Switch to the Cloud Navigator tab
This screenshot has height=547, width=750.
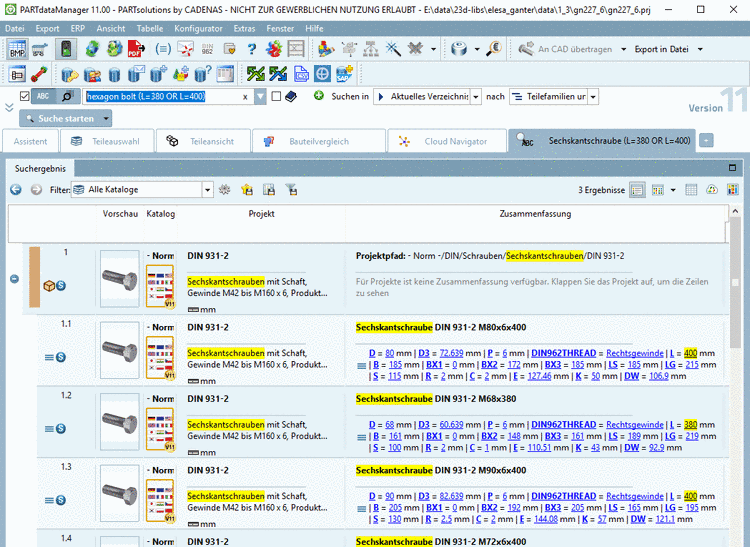coord(446,141)
